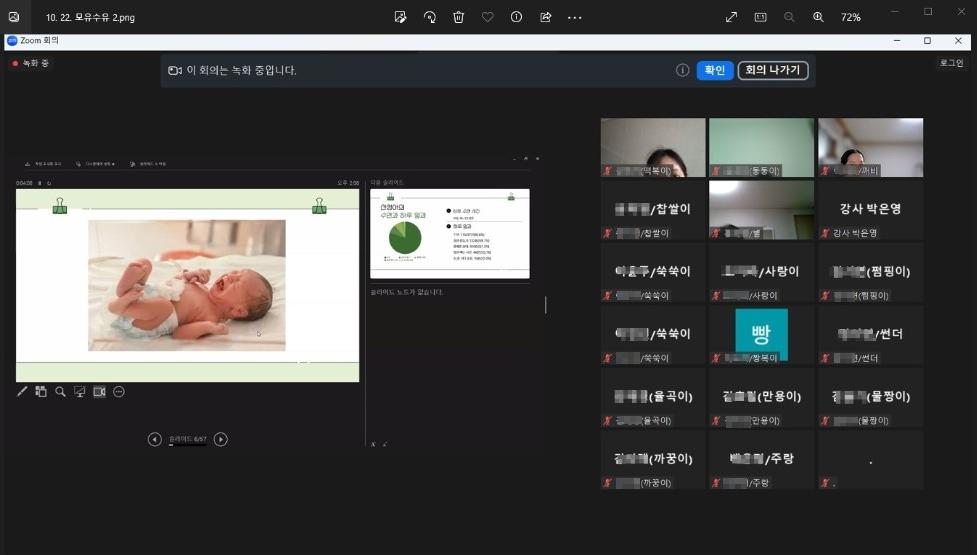Open file info in the Photos toolbar
The width and height of the screenshot is (977, 555).
[517, 17]
